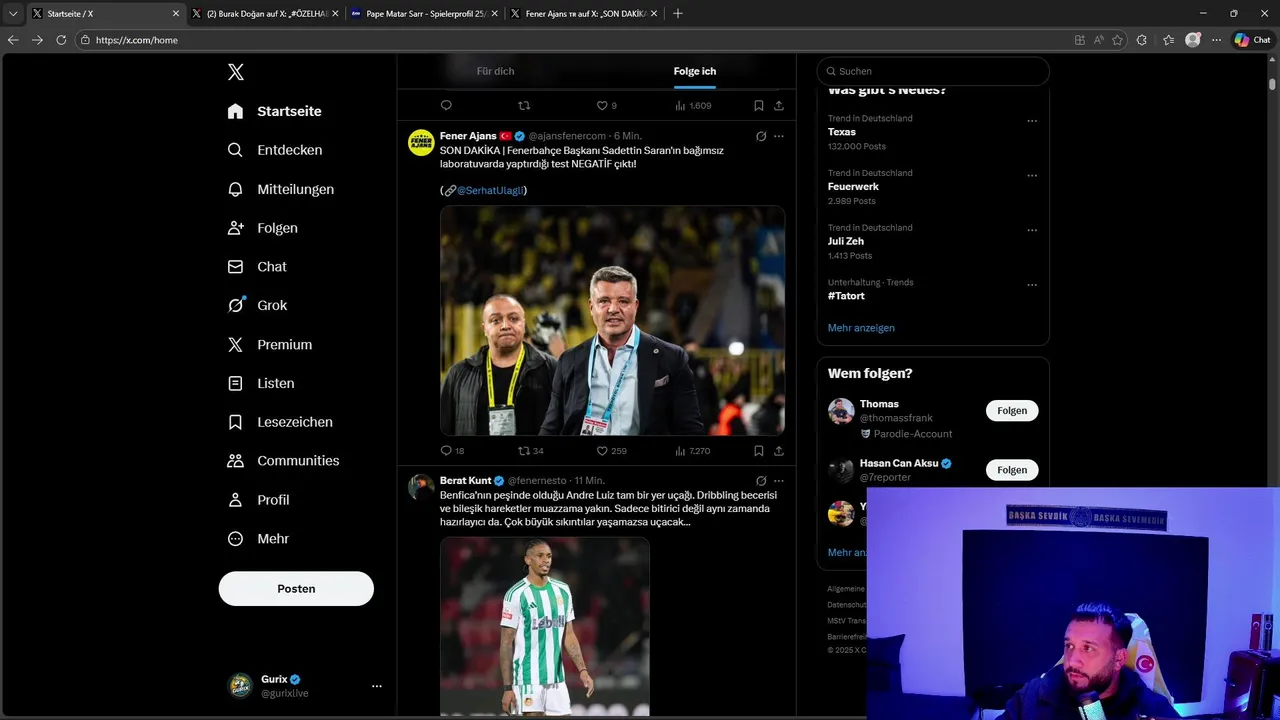Image resolution: width=1280 pixels, height=720 pixels.
Task: Switch to the Burak Doğan auf X browser tab
Action: 264,14
